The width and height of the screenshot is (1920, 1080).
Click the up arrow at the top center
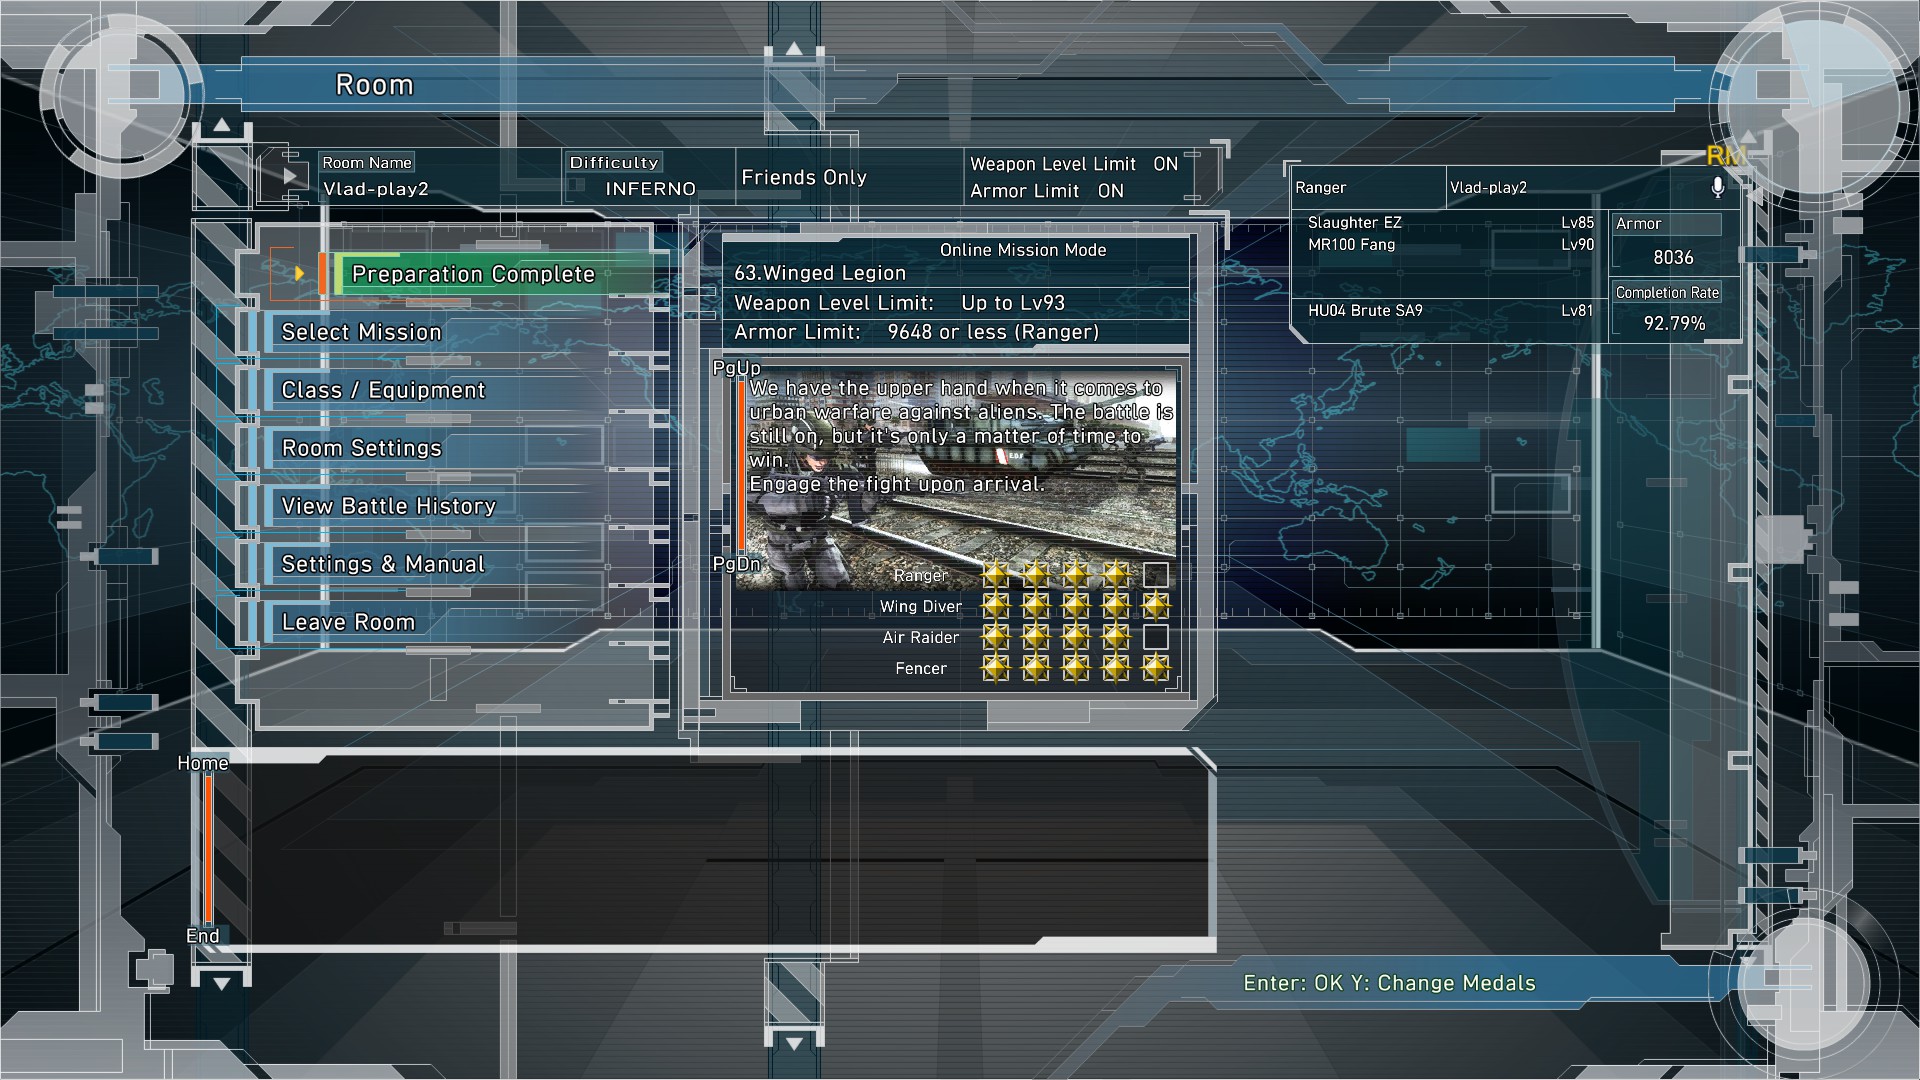click(x=794, y=48)
